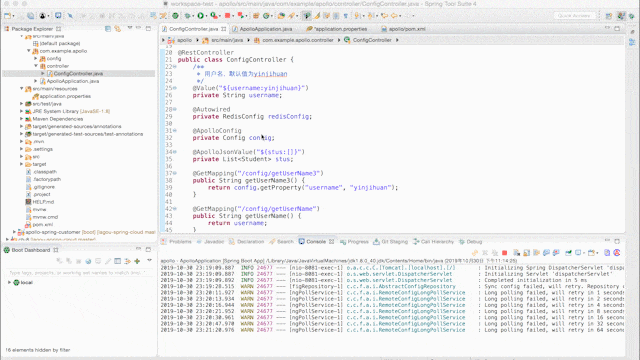Click the green plus icon in Boot Dashboard
Screen dimensions: 640x360
137,261
